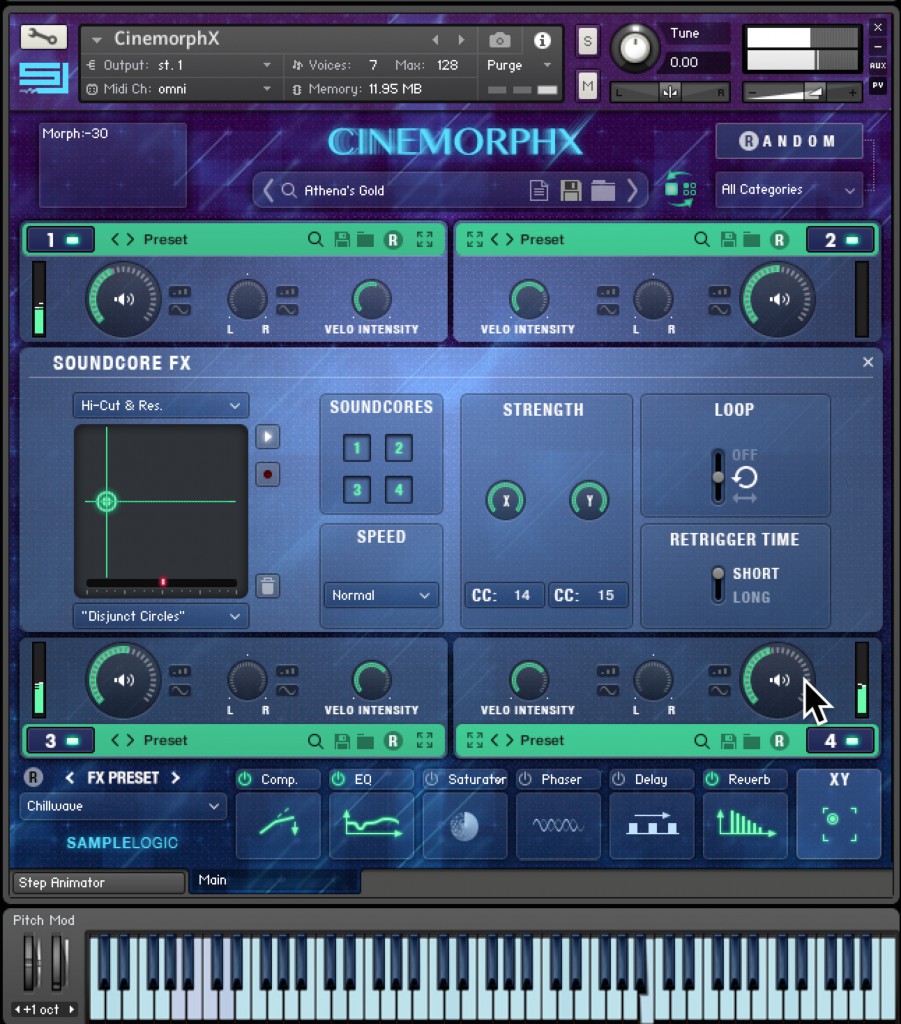The height and width of the screenshot is (1024, 901).
Task: Click the CC: 14 field
Action: tap(503, 596)
